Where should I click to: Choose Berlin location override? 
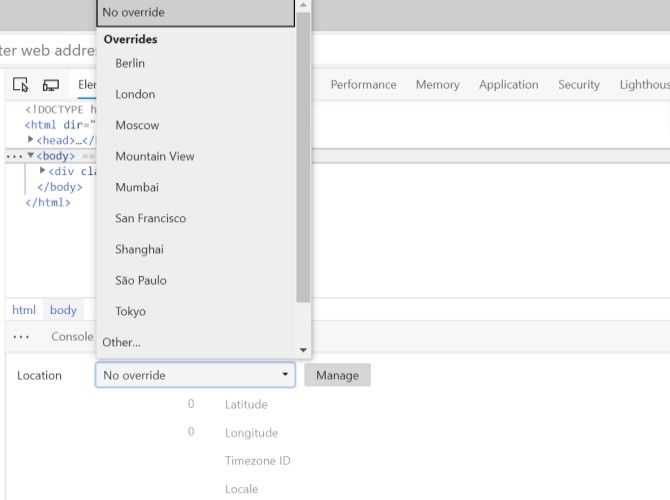[x=130, y=63]
